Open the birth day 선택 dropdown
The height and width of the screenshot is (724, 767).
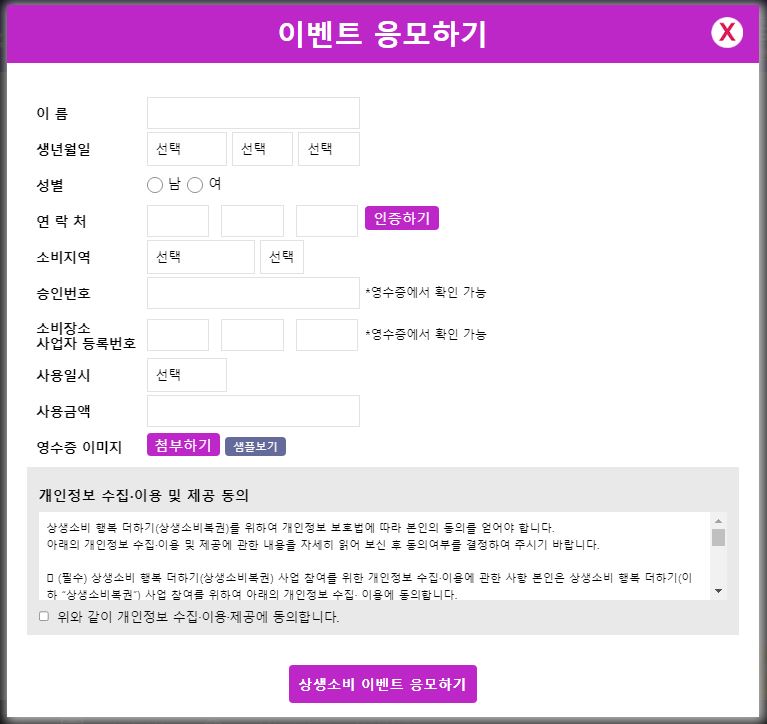point(329,149)
